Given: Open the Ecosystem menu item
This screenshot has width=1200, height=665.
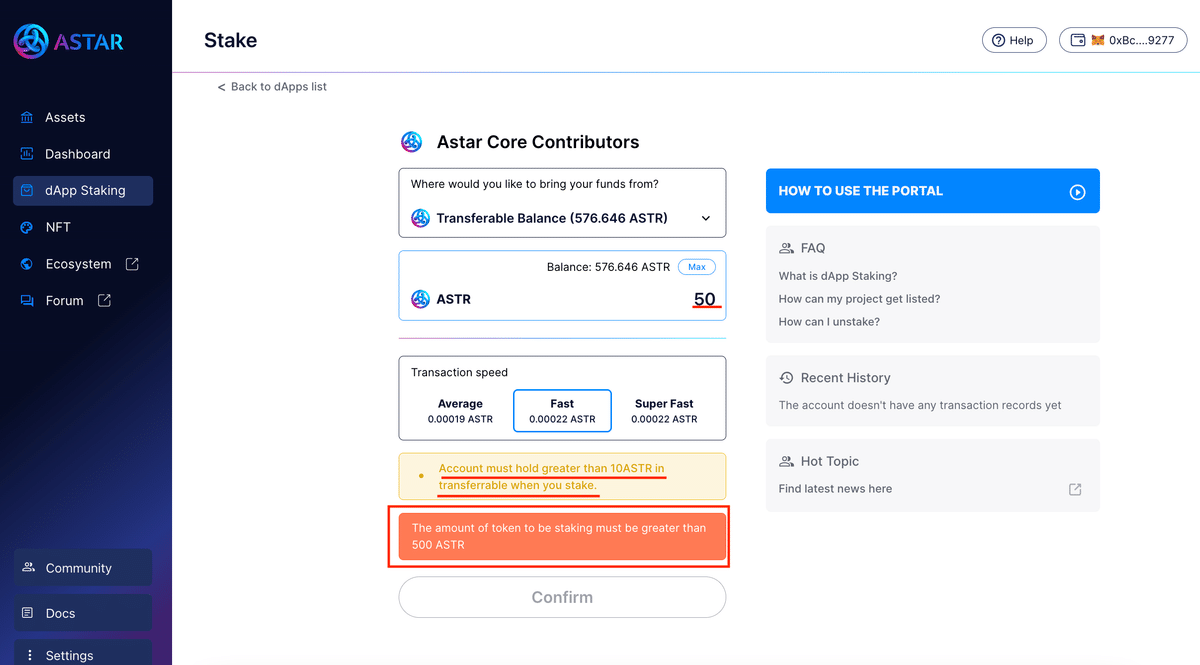Looking at the screenshot, I should click(x=83, y=264).
